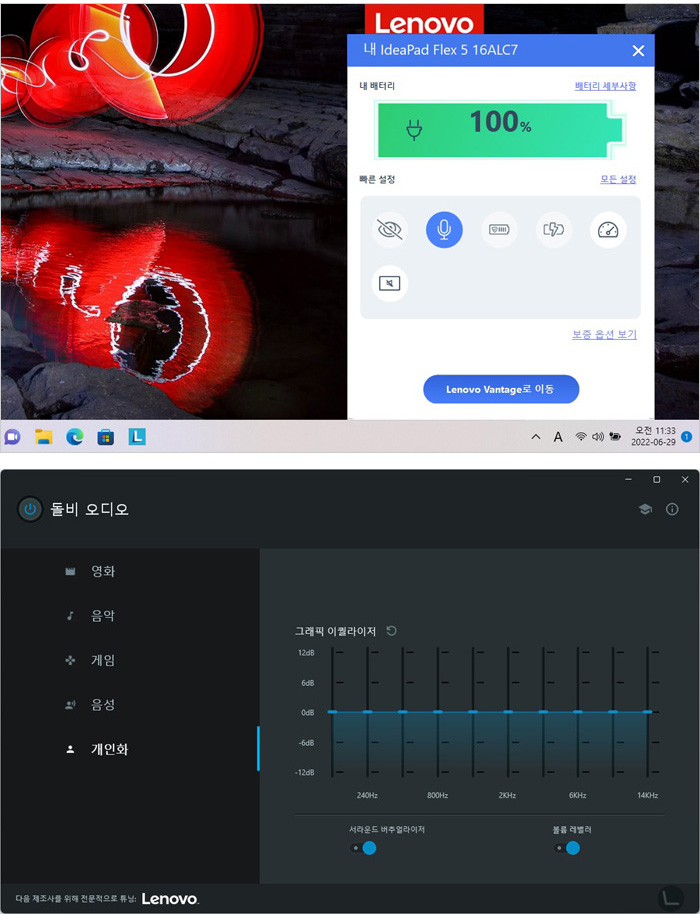Click the 2KHz equalizer slider handle
The image size is (700, 918).
[x=507, y=712]
